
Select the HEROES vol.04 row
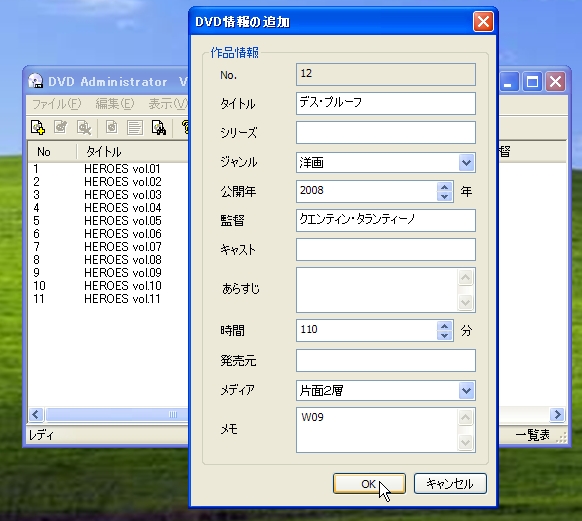point(108,208)
